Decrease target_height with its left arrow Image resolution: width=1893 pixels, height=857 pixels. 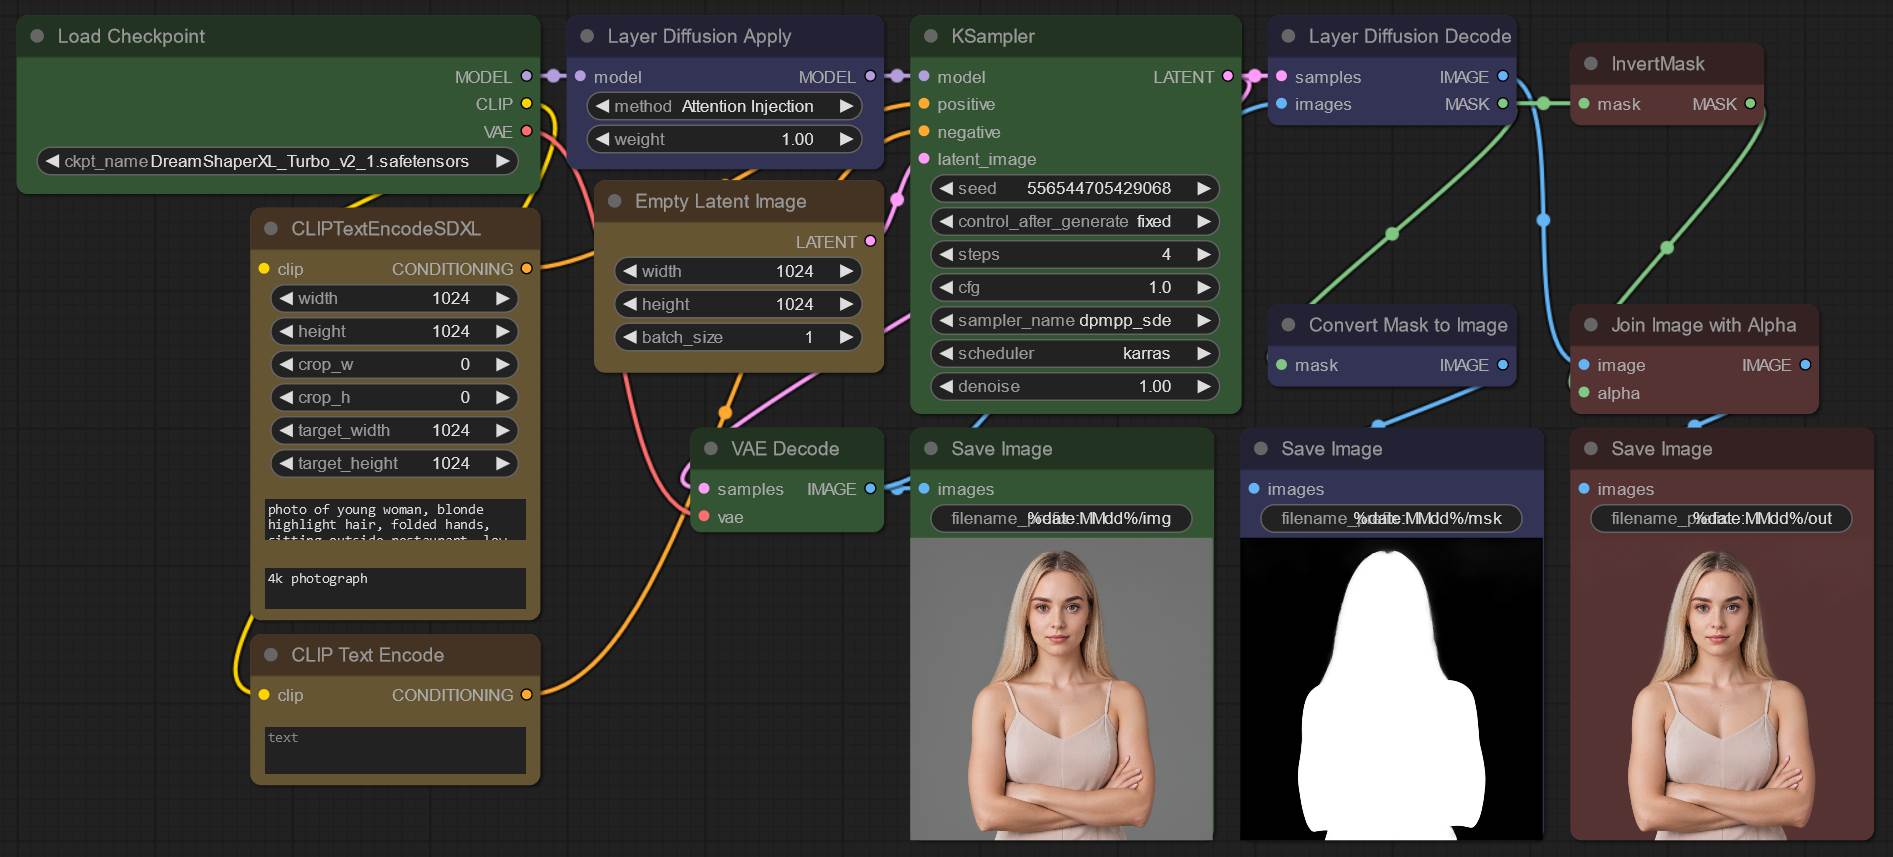click(x=286, y=463)
